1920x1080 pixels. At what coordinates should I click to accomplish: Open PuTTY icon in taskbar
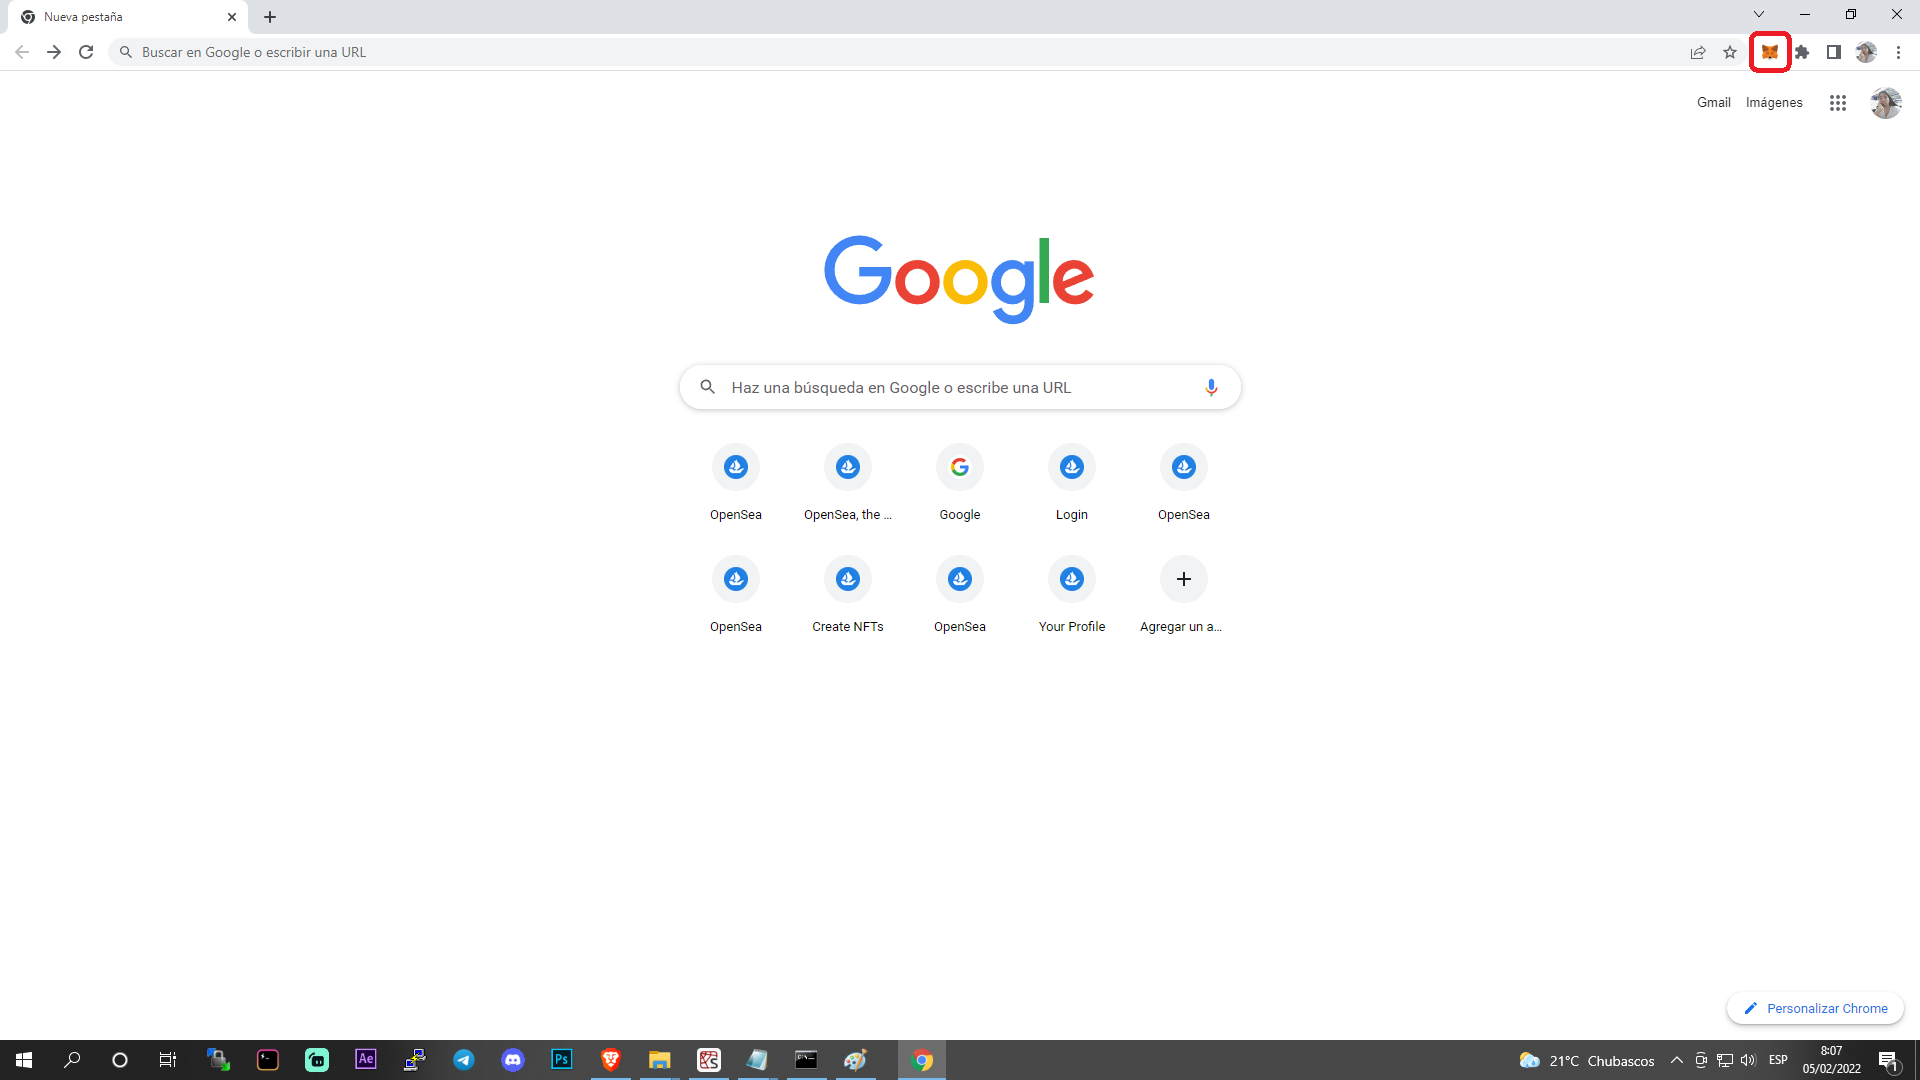pyautogui.click(x=415, y=1060)
